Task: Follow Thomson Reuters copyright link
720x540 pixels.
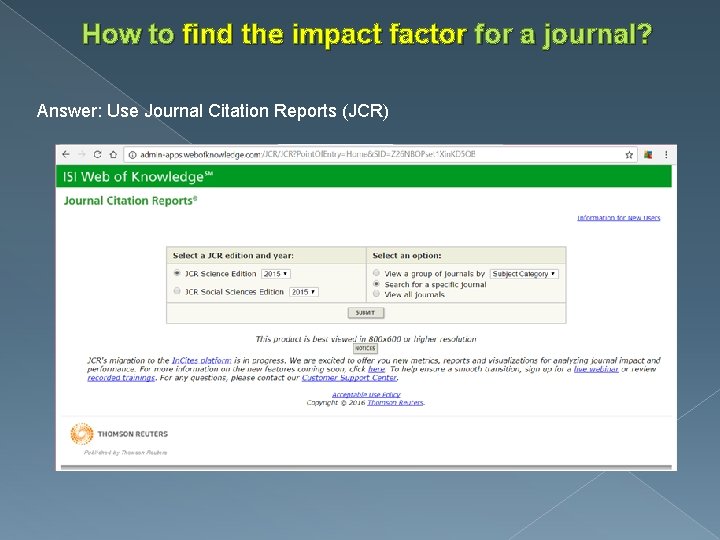Action: point(395,403)
